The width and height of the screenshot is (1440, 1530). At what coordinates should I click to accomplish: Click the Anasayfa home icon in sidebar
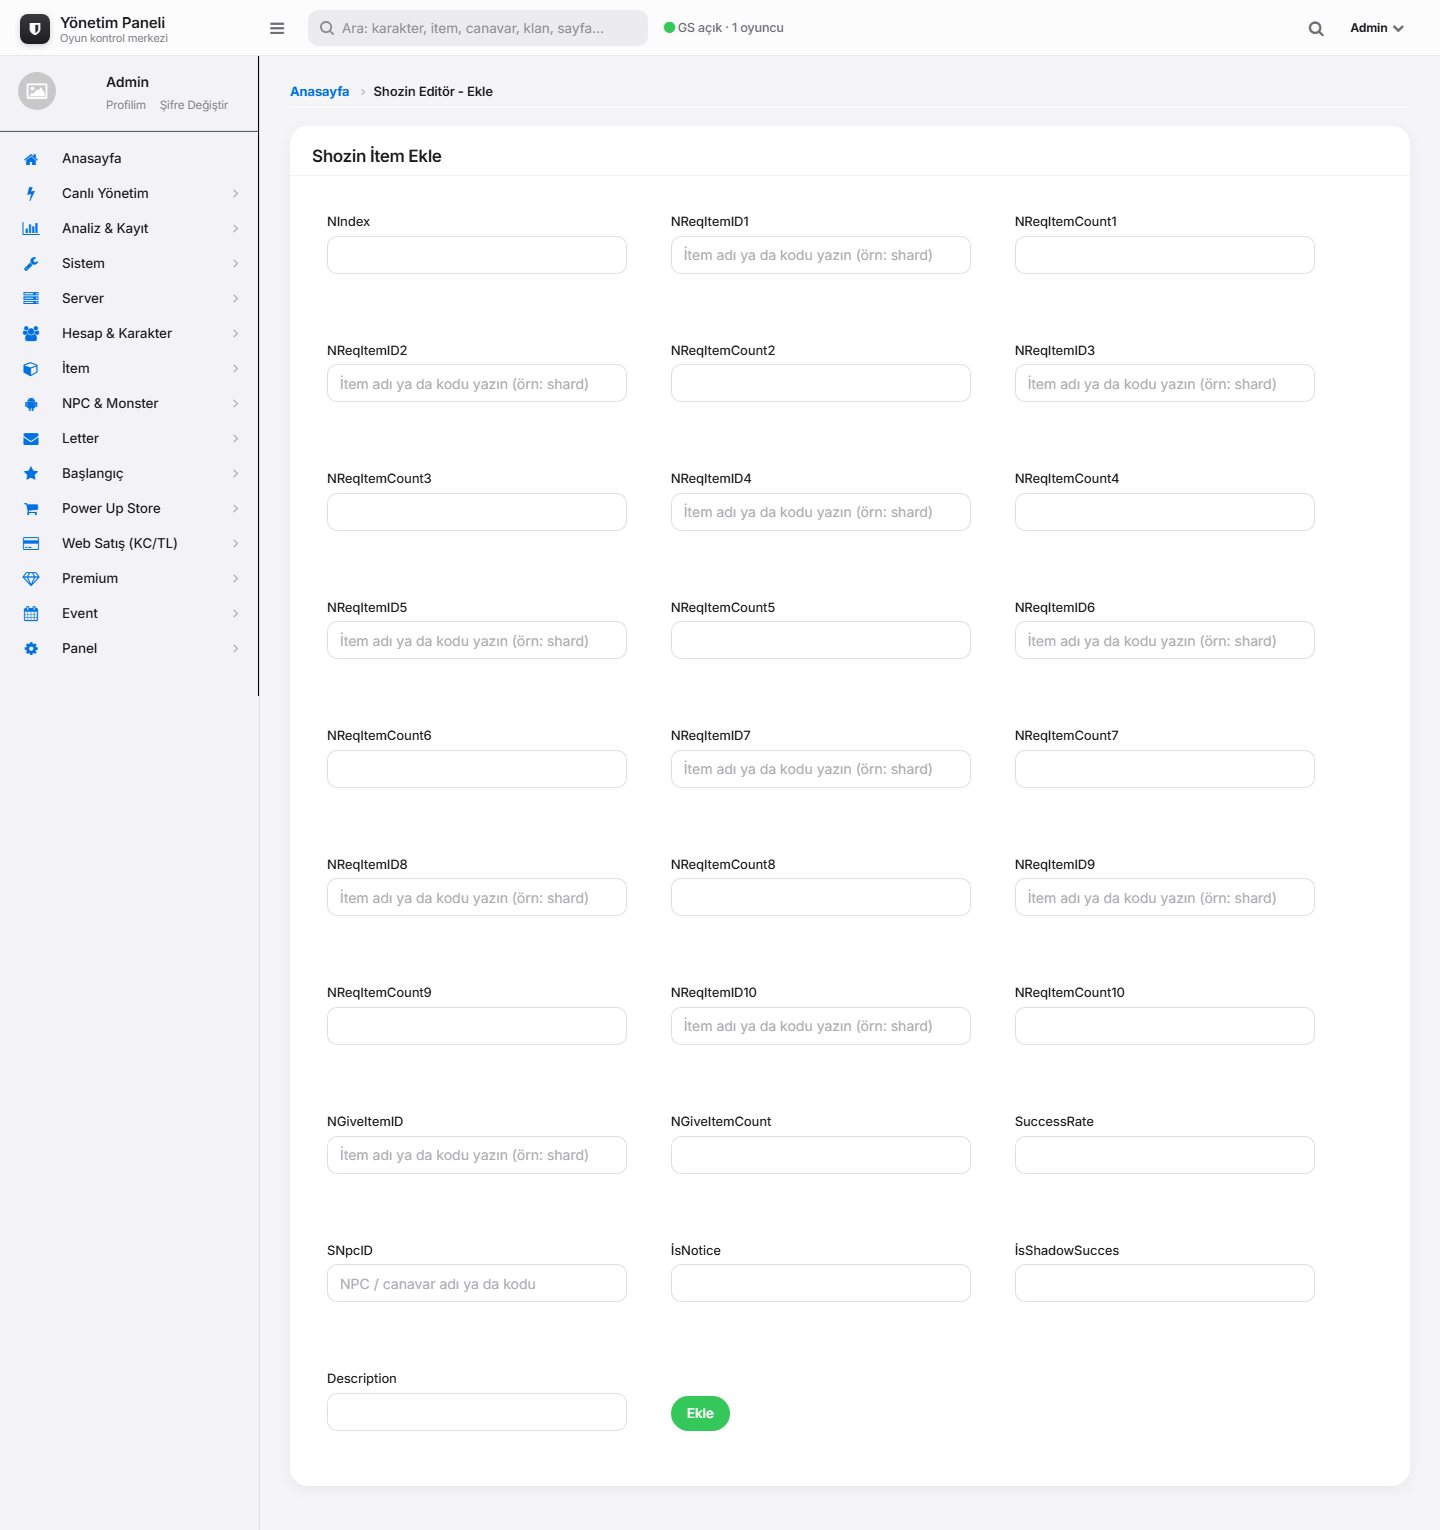tap(31, 159)
